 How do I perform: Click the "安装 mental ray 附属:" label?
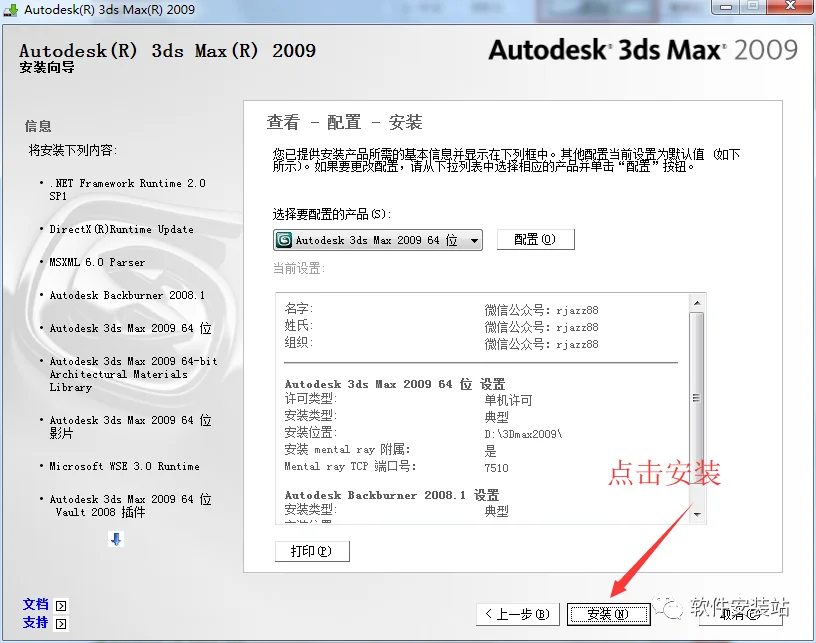(x=347, y=449)
